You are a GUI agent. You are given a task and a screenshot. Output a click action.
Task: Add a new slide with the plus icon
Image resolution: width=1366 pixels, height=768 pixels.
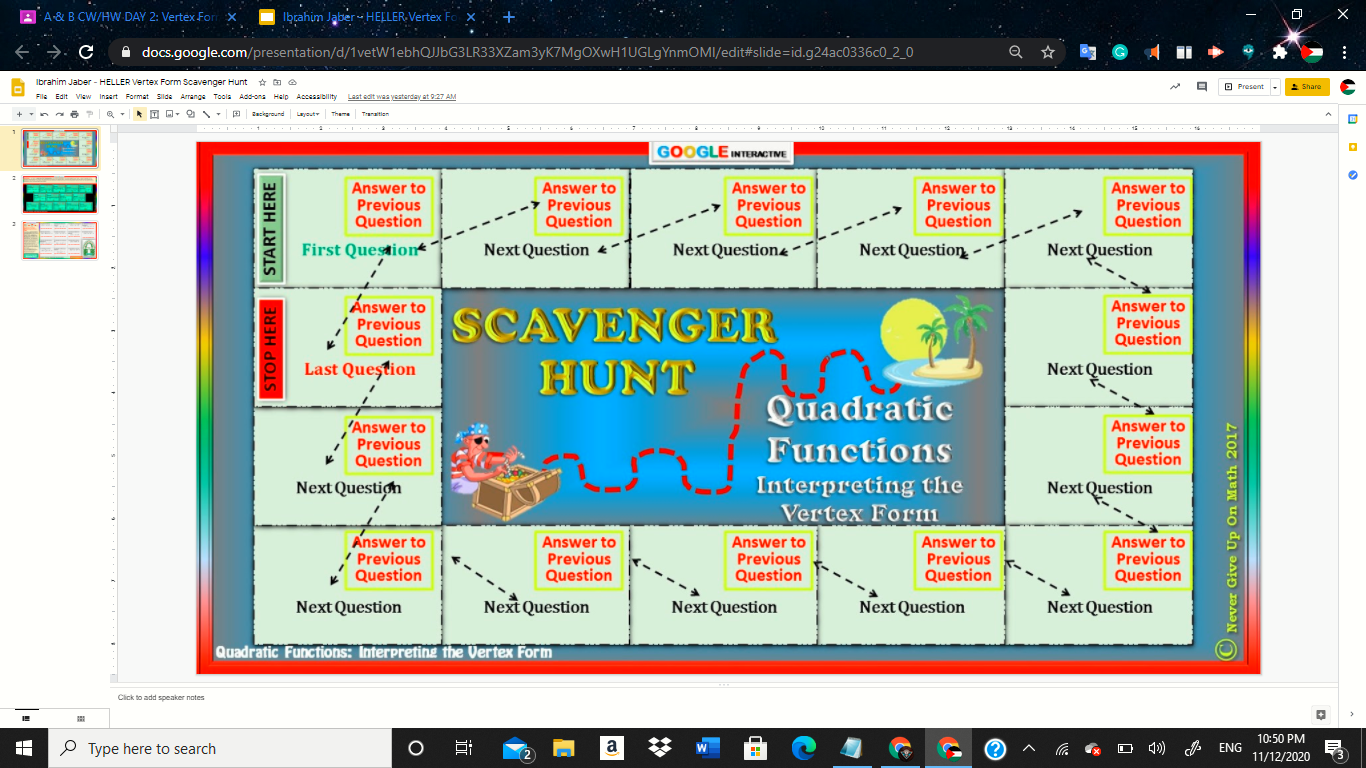(18, 113)
